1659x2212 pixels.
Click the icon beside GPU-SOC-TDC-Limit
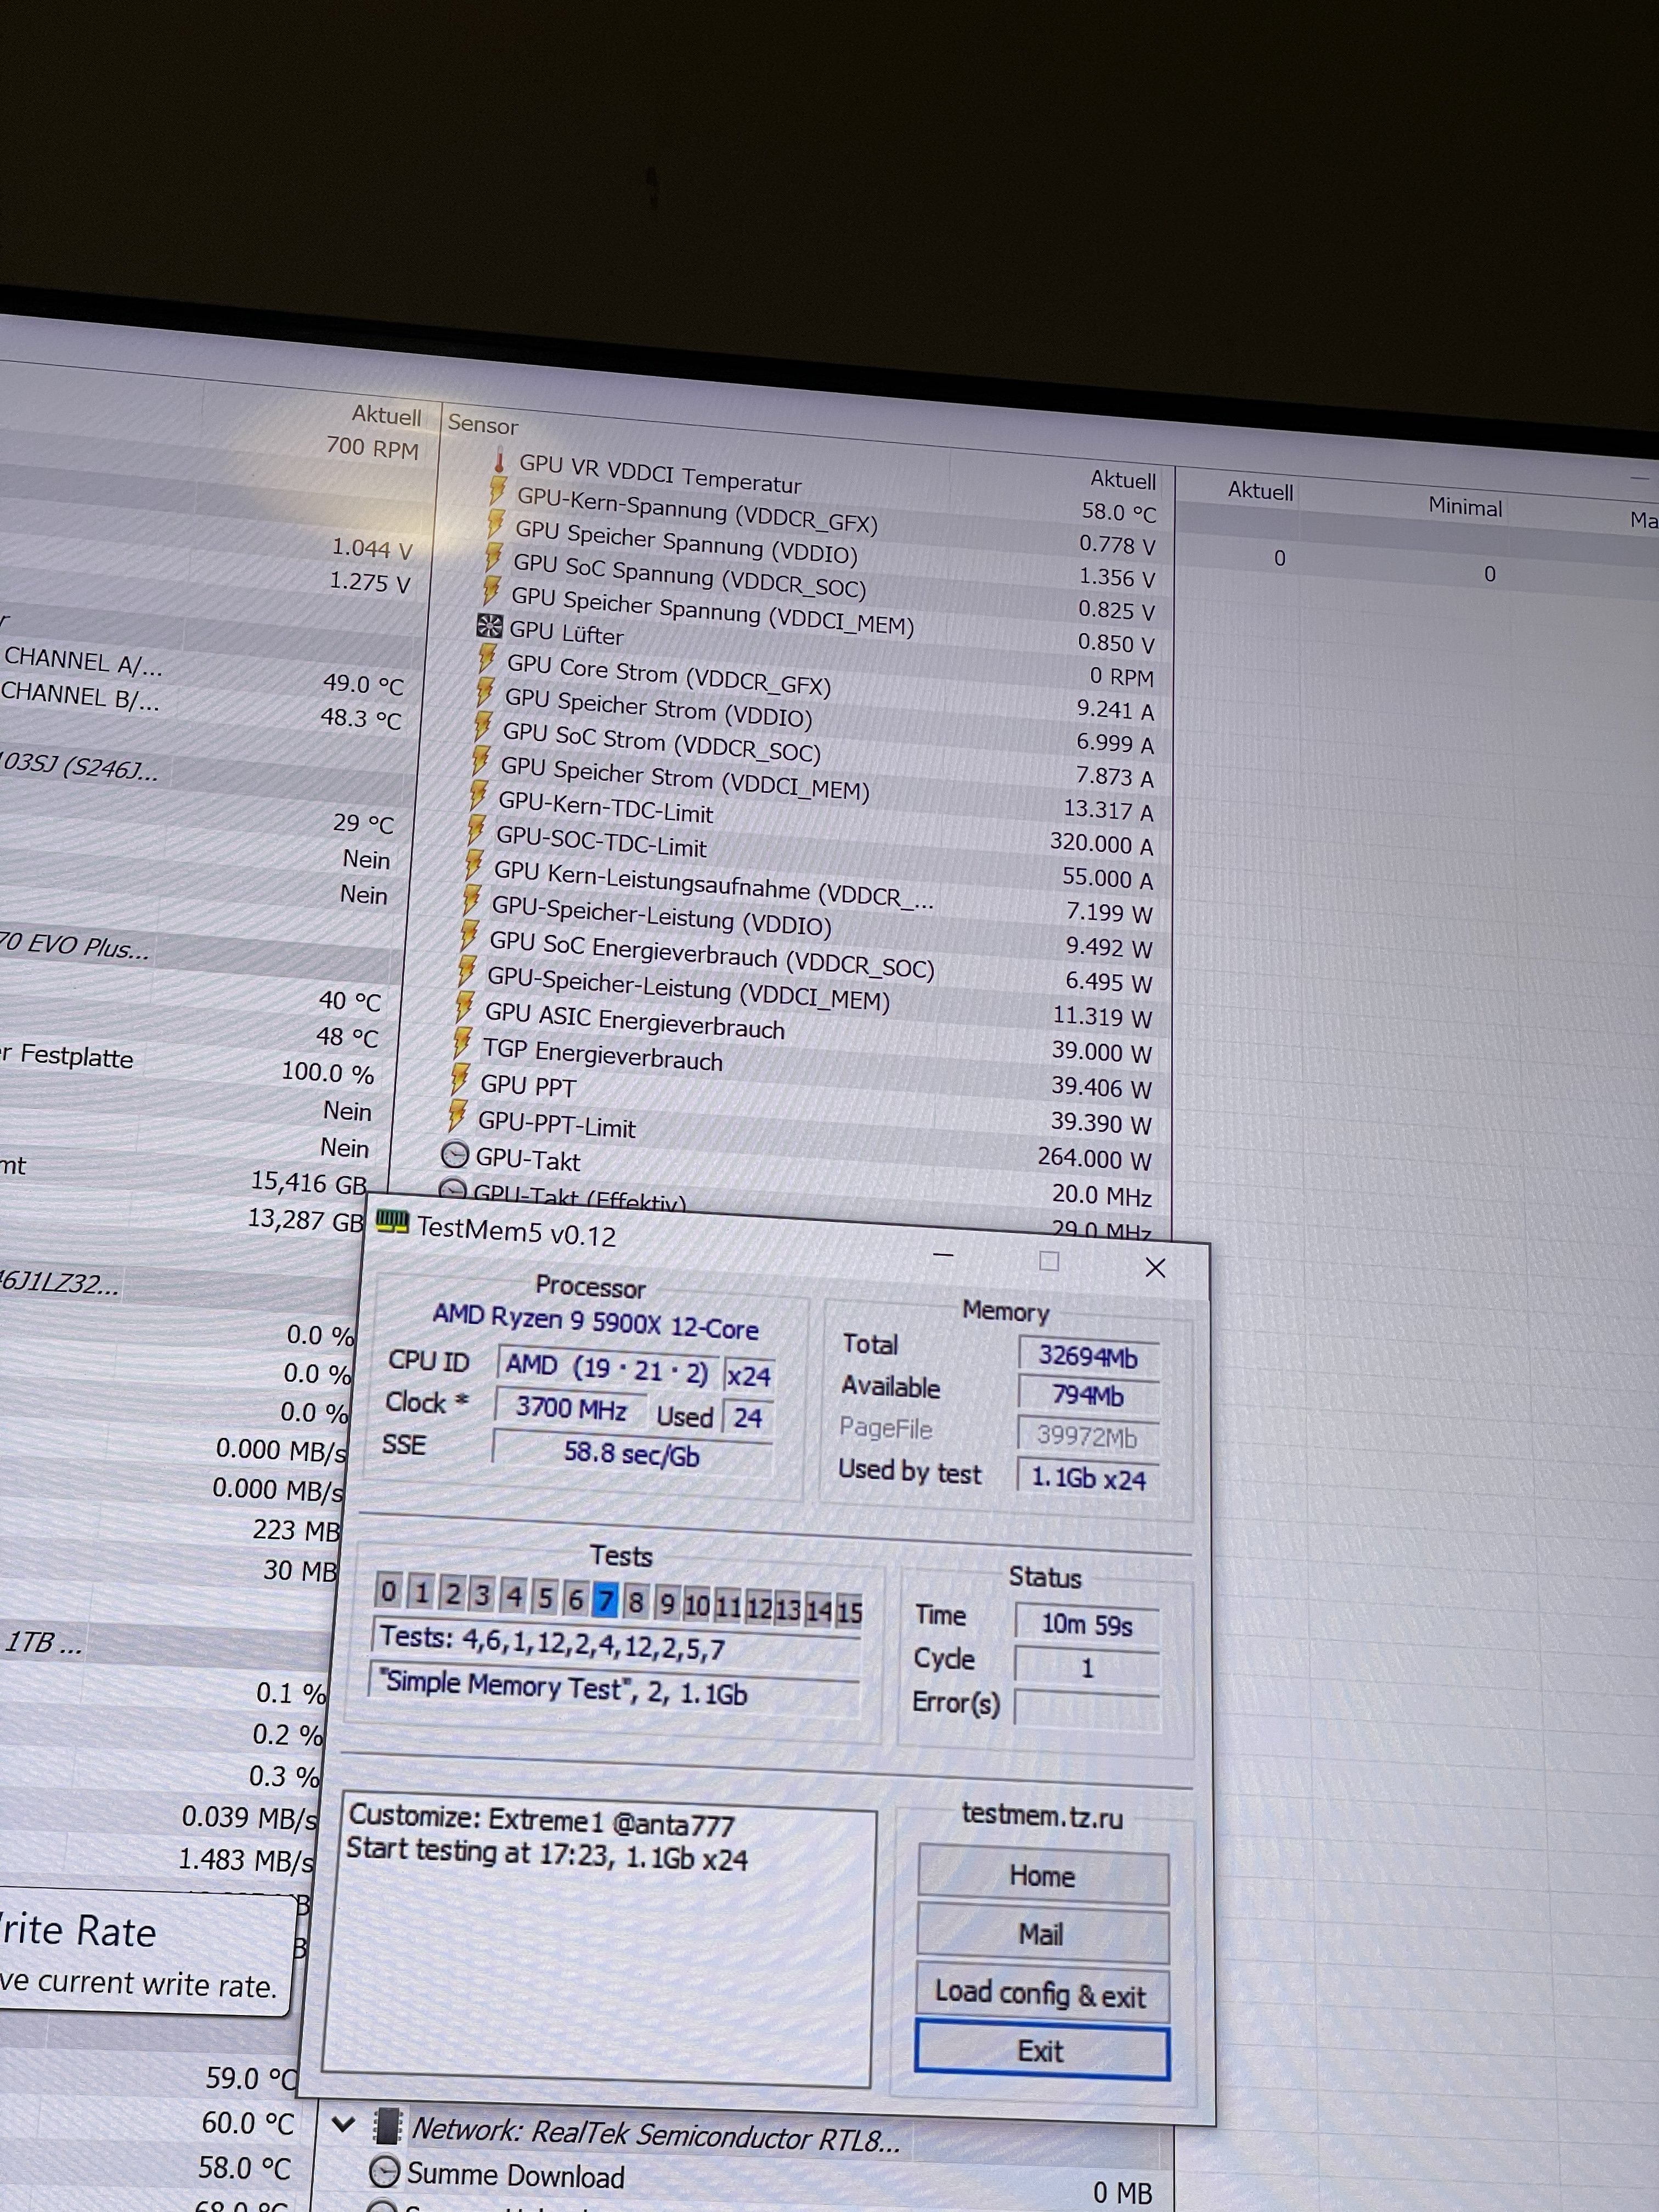click(x=477, y=830)
